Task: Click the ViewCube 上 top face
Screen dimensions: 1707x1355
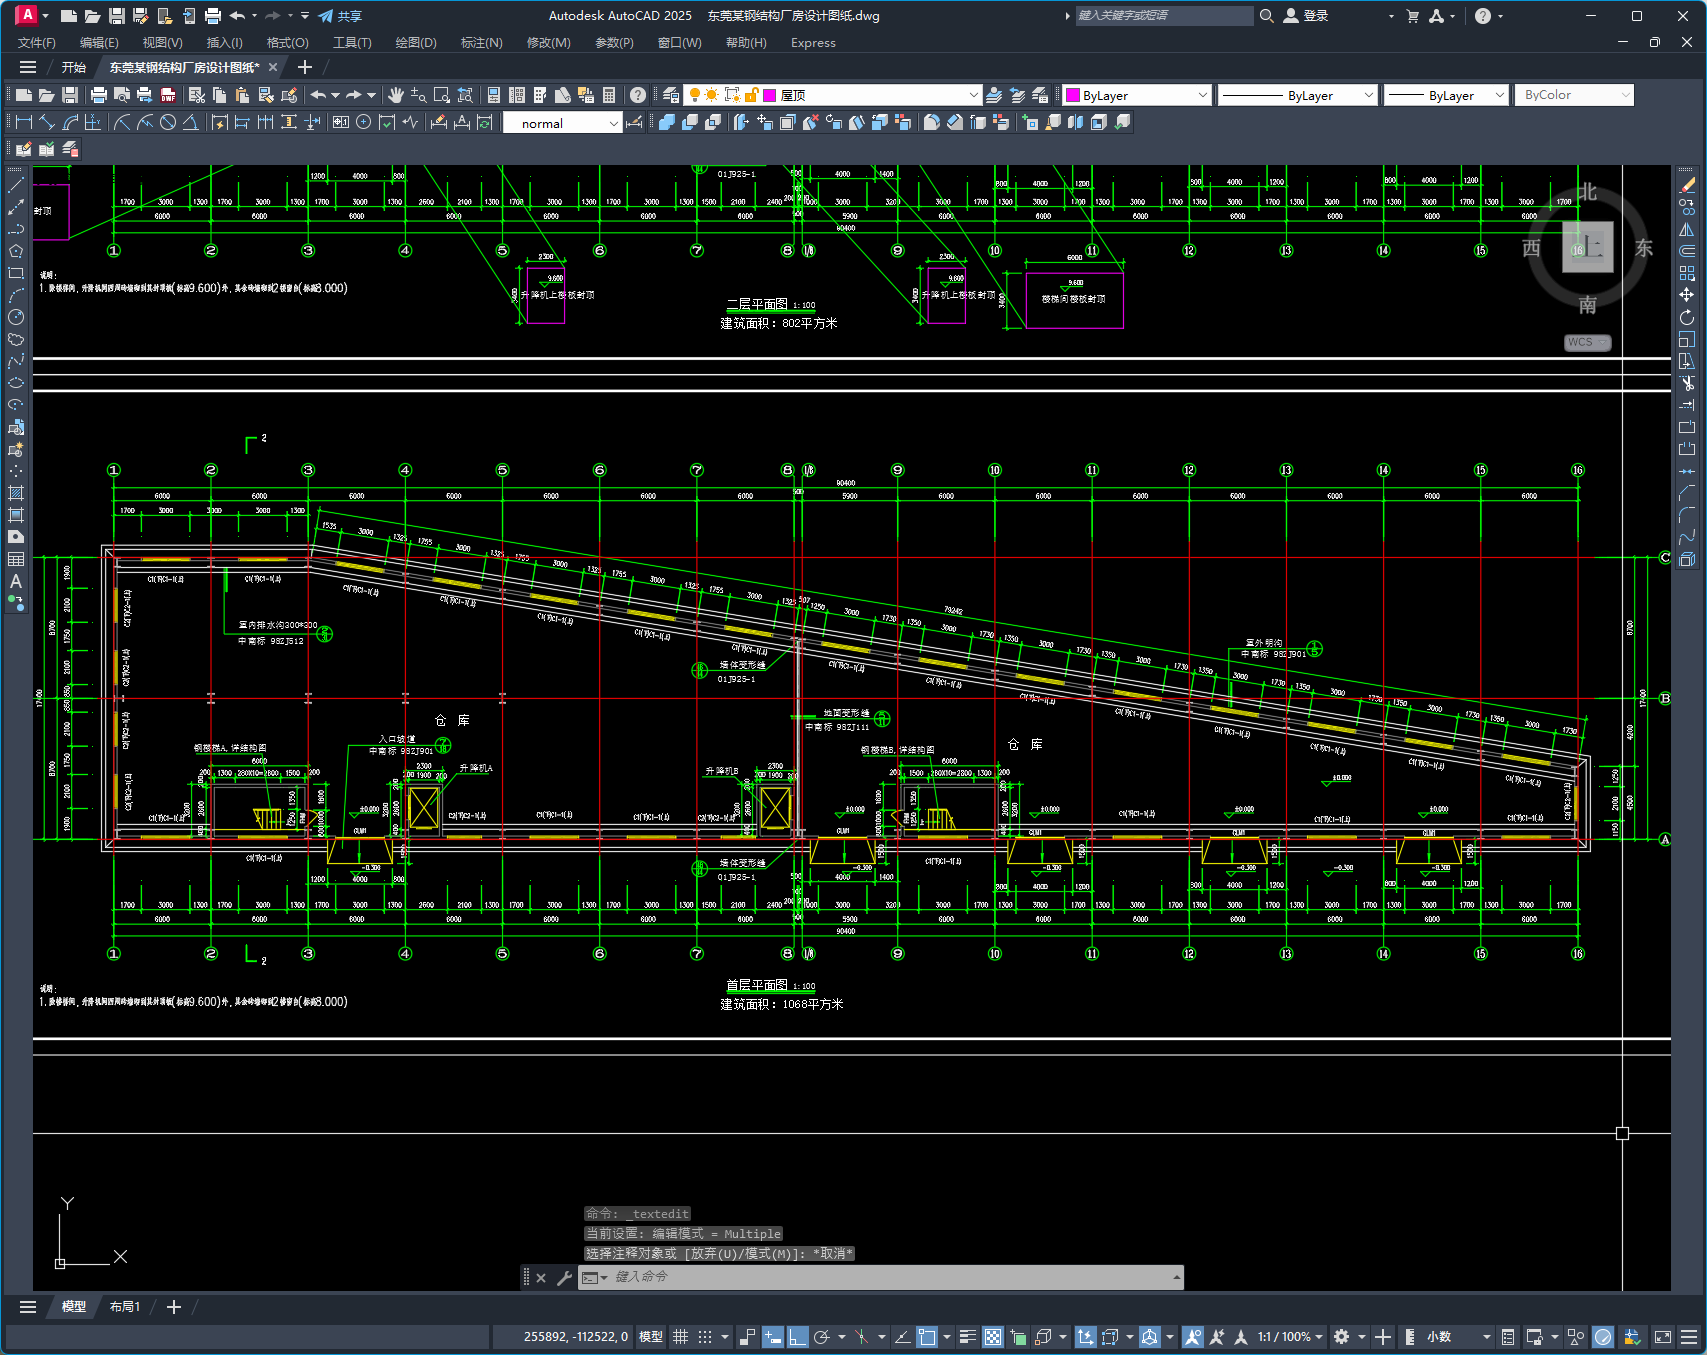Action: pyautogui.click(x=1588, y=248)
